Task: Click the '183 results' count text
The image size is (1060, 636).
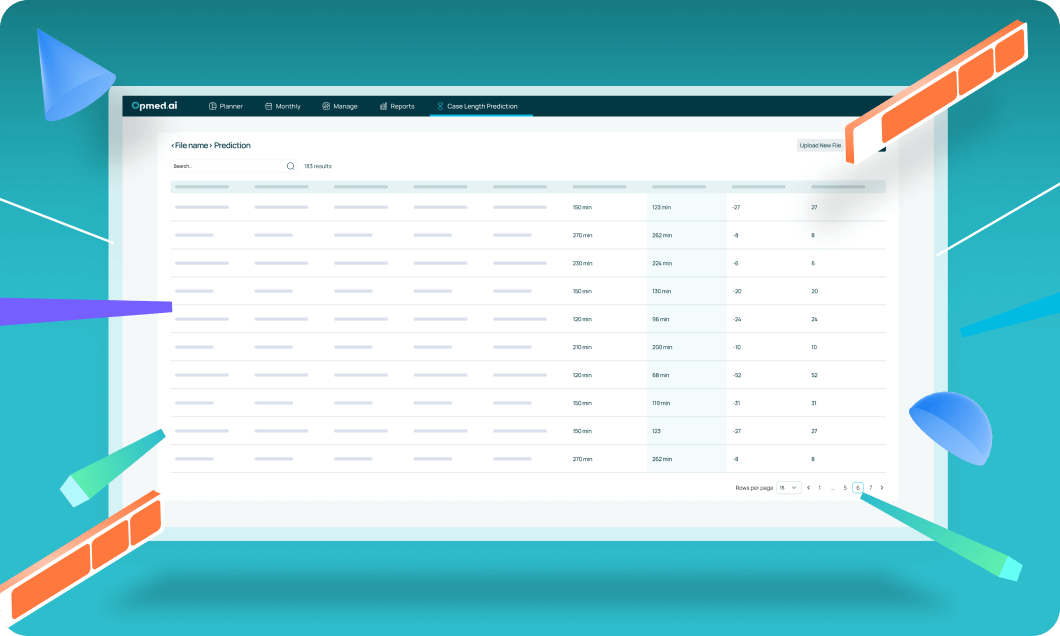Action: pos(318,166)
